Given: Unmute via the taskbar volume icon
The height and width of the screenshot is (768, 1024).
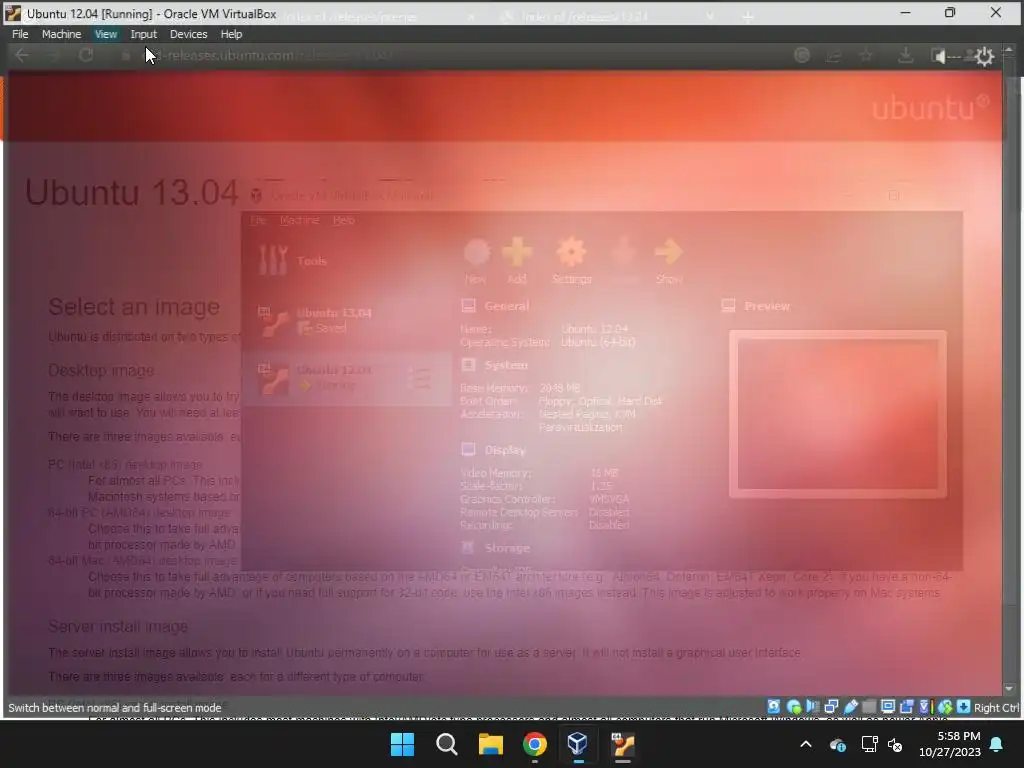Looking at the screenshot, I should (x=895, y=744).
